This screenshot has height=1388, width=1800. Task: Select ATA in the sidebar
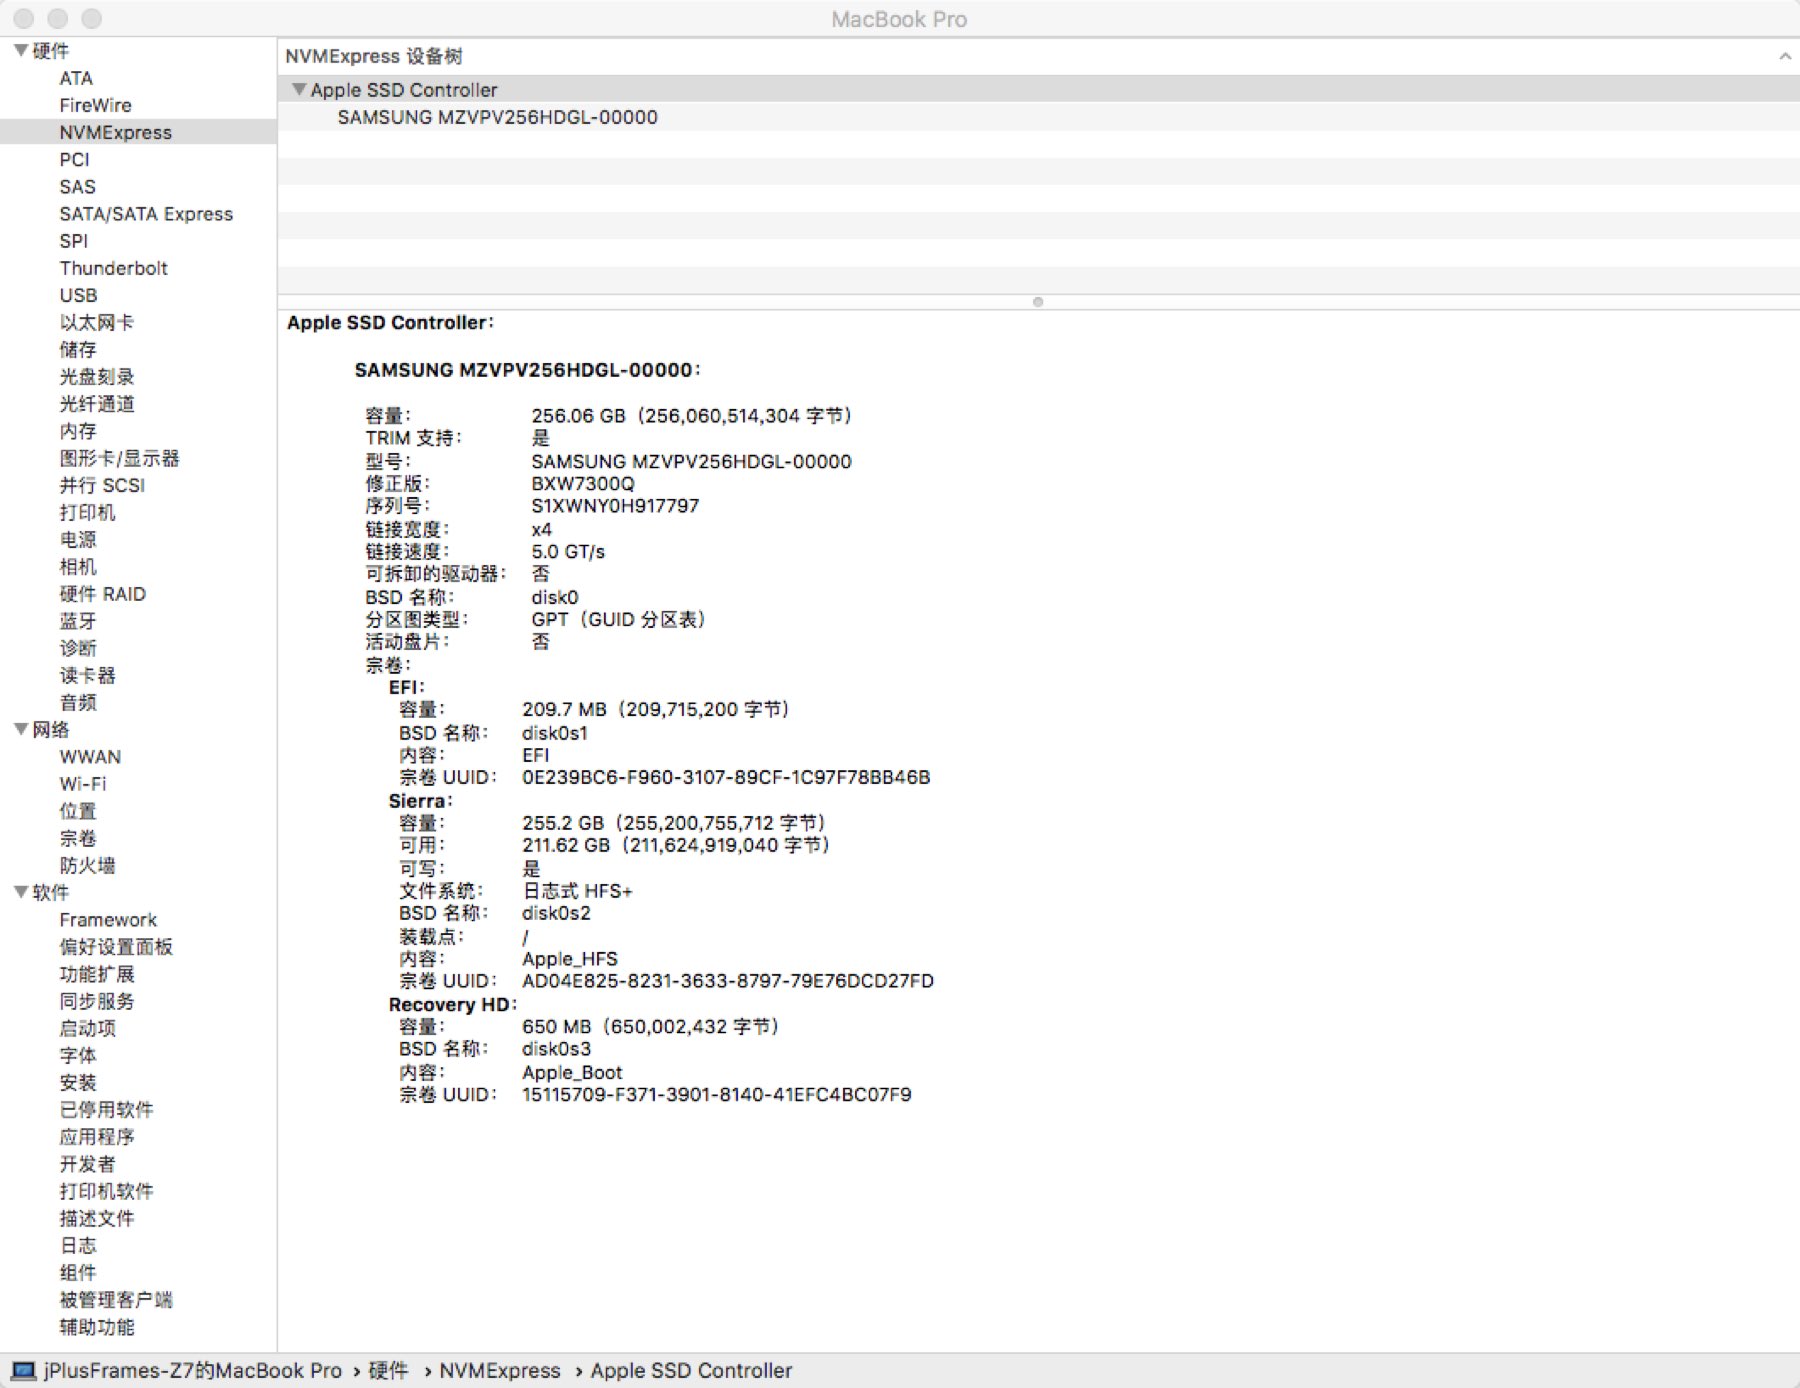(x=76, y=78)
